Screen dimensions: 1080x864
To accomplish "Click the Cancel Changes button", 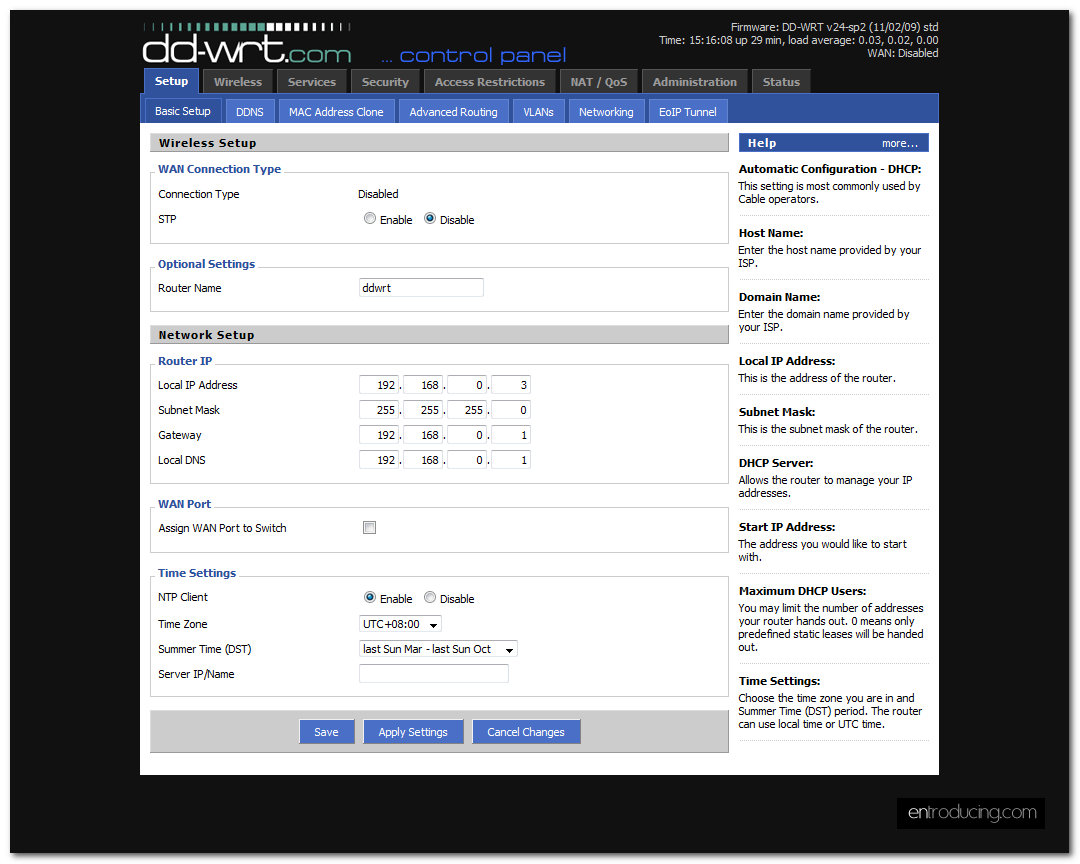I will pos(526,732).
